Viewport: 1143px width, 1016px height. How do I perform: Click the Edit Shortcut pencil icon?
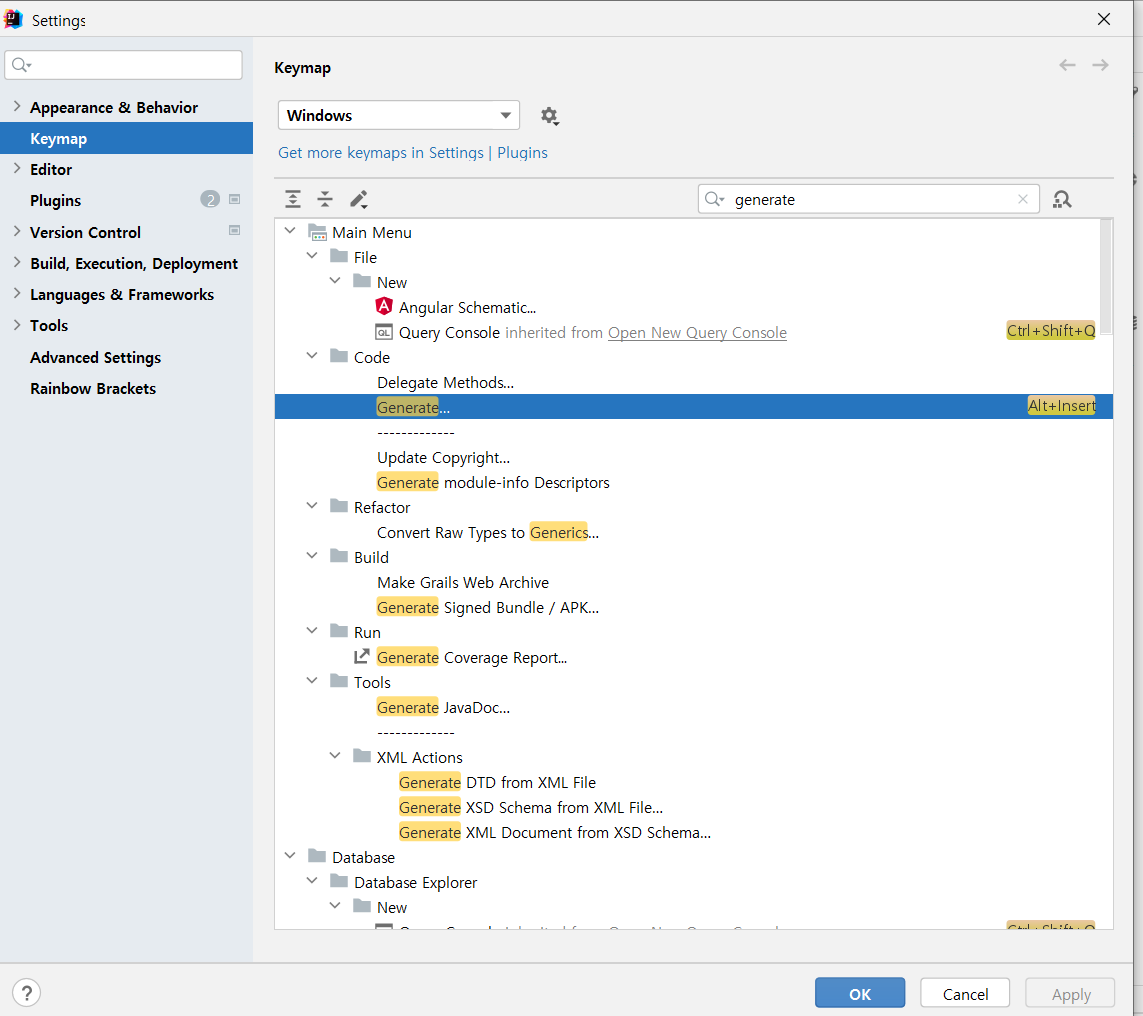[358, 199]
